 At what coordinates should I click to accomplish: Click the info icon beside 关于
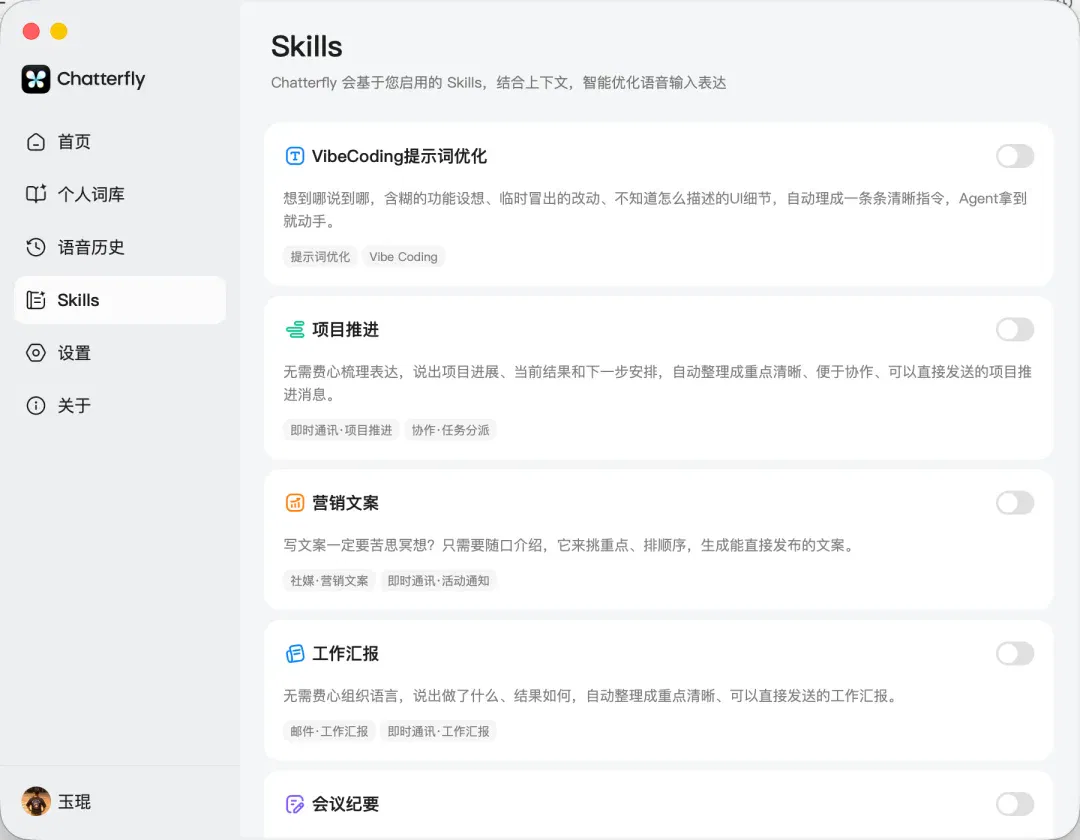point(36,406)
